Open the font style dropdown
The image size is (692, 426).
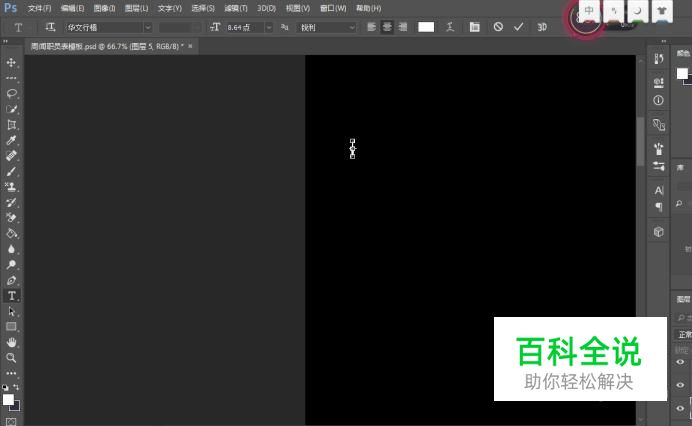180,27
